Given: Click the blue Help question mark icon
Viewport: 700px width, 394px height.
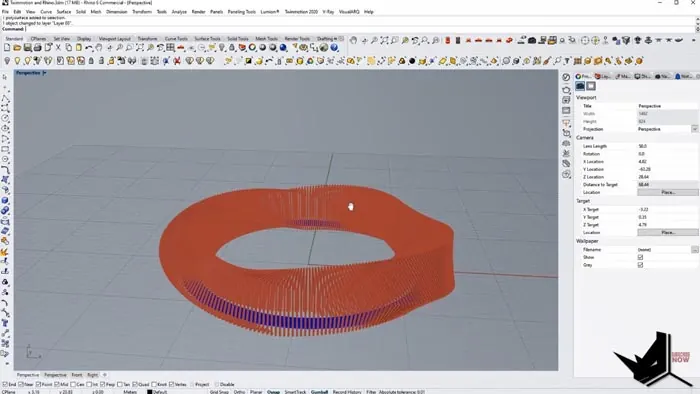Looking at the screenshot, I should click(x=334, y=48).
